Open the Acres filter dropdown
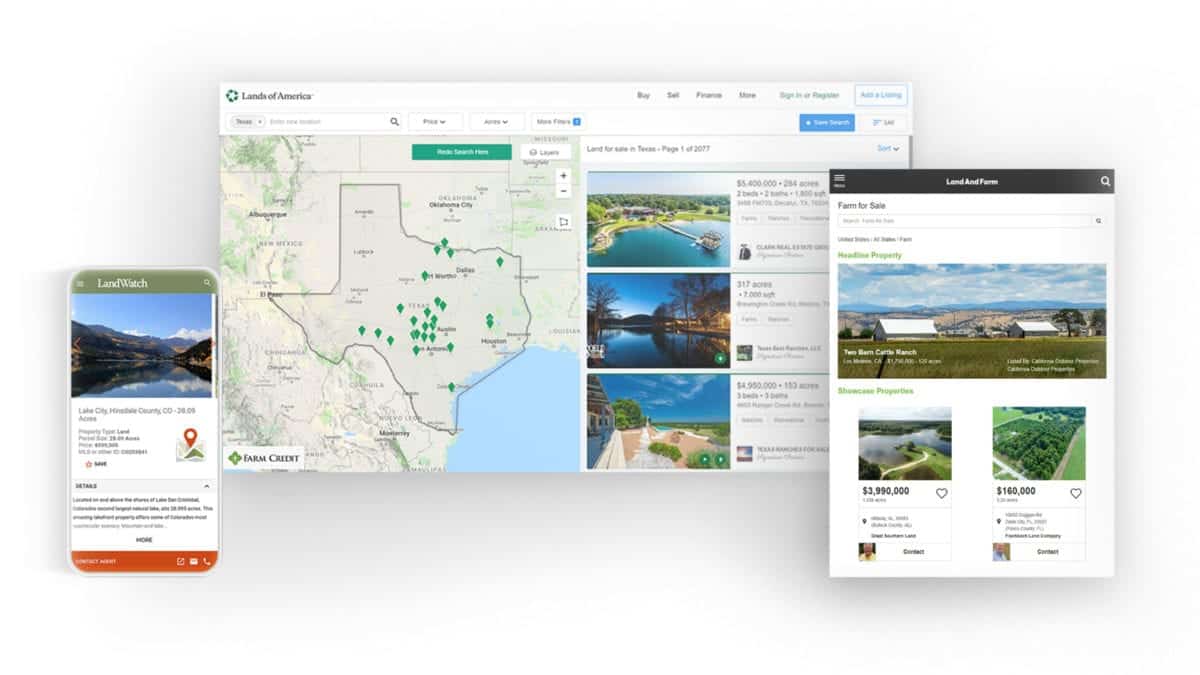1200x675 pixels. click(496, 121)
